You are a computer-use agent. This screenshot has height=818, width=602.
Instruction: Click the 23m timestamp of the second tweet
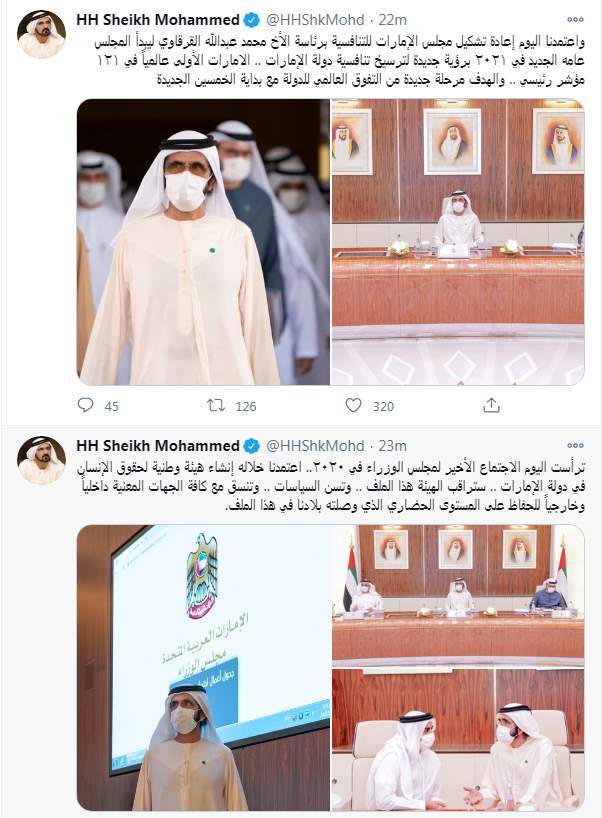pos(392,446)
